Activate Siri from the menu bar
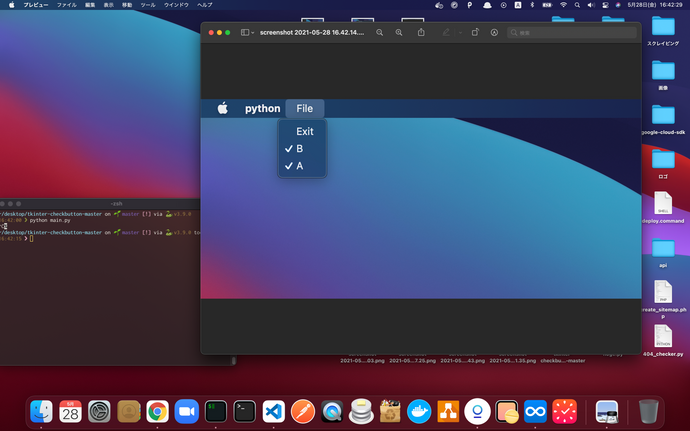Screen dimensions: 690x431 pyautogui.click(x=618, y=5)
